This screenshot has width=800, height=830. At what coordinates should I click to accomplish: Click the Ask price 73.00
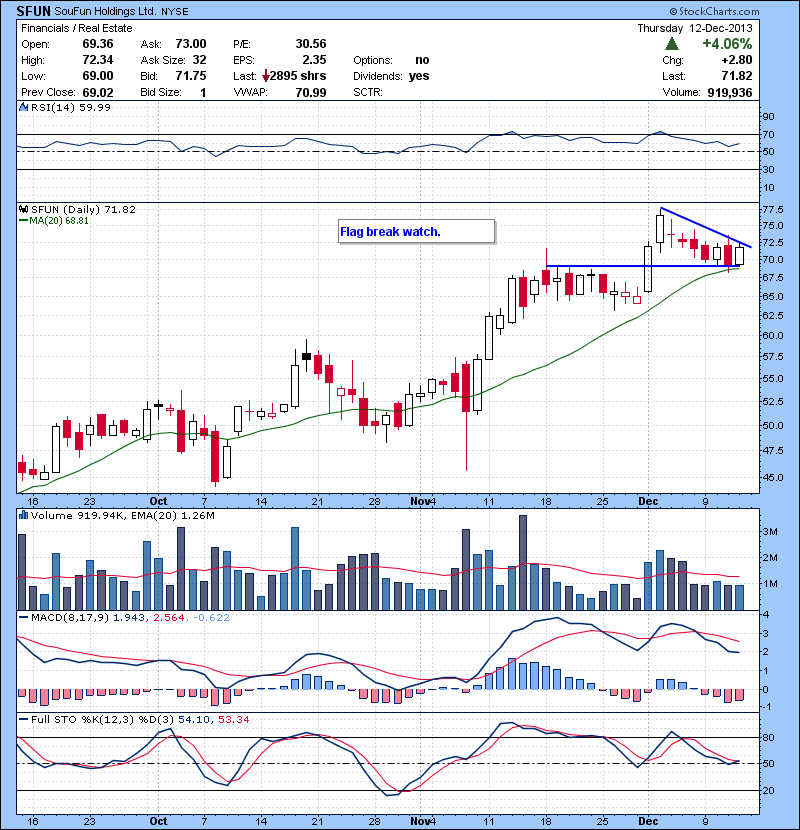191,44
